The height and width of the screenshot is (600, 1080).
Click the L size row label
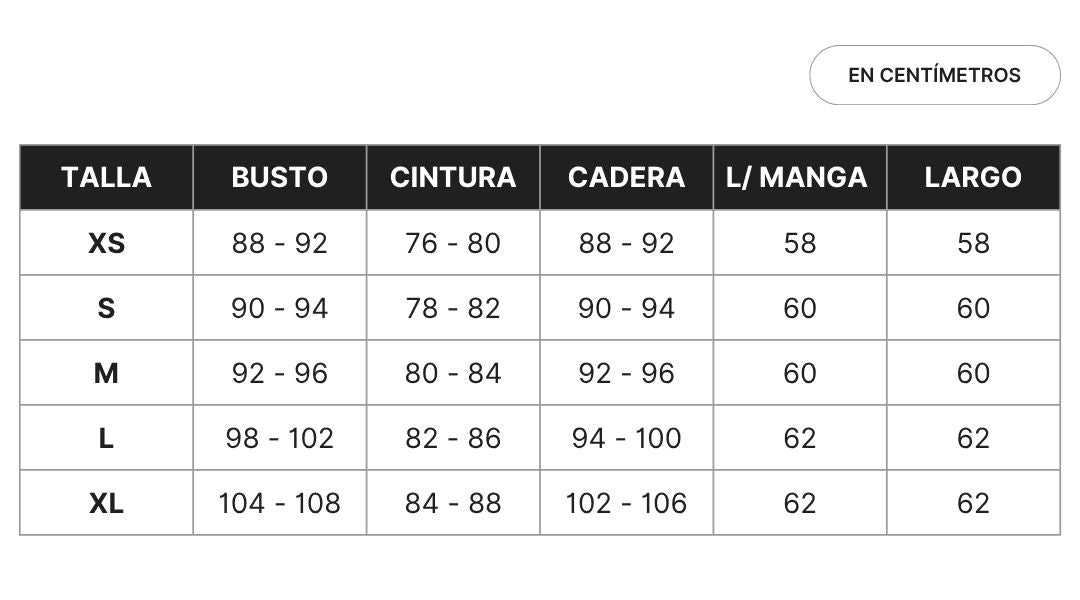(x=106, y=438)
